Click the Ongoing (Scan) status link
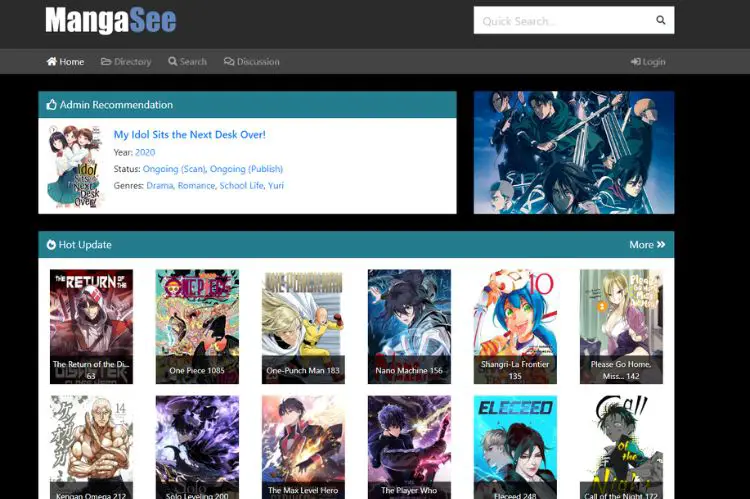This screenshot has height=499, width=750. click(174, 169)
